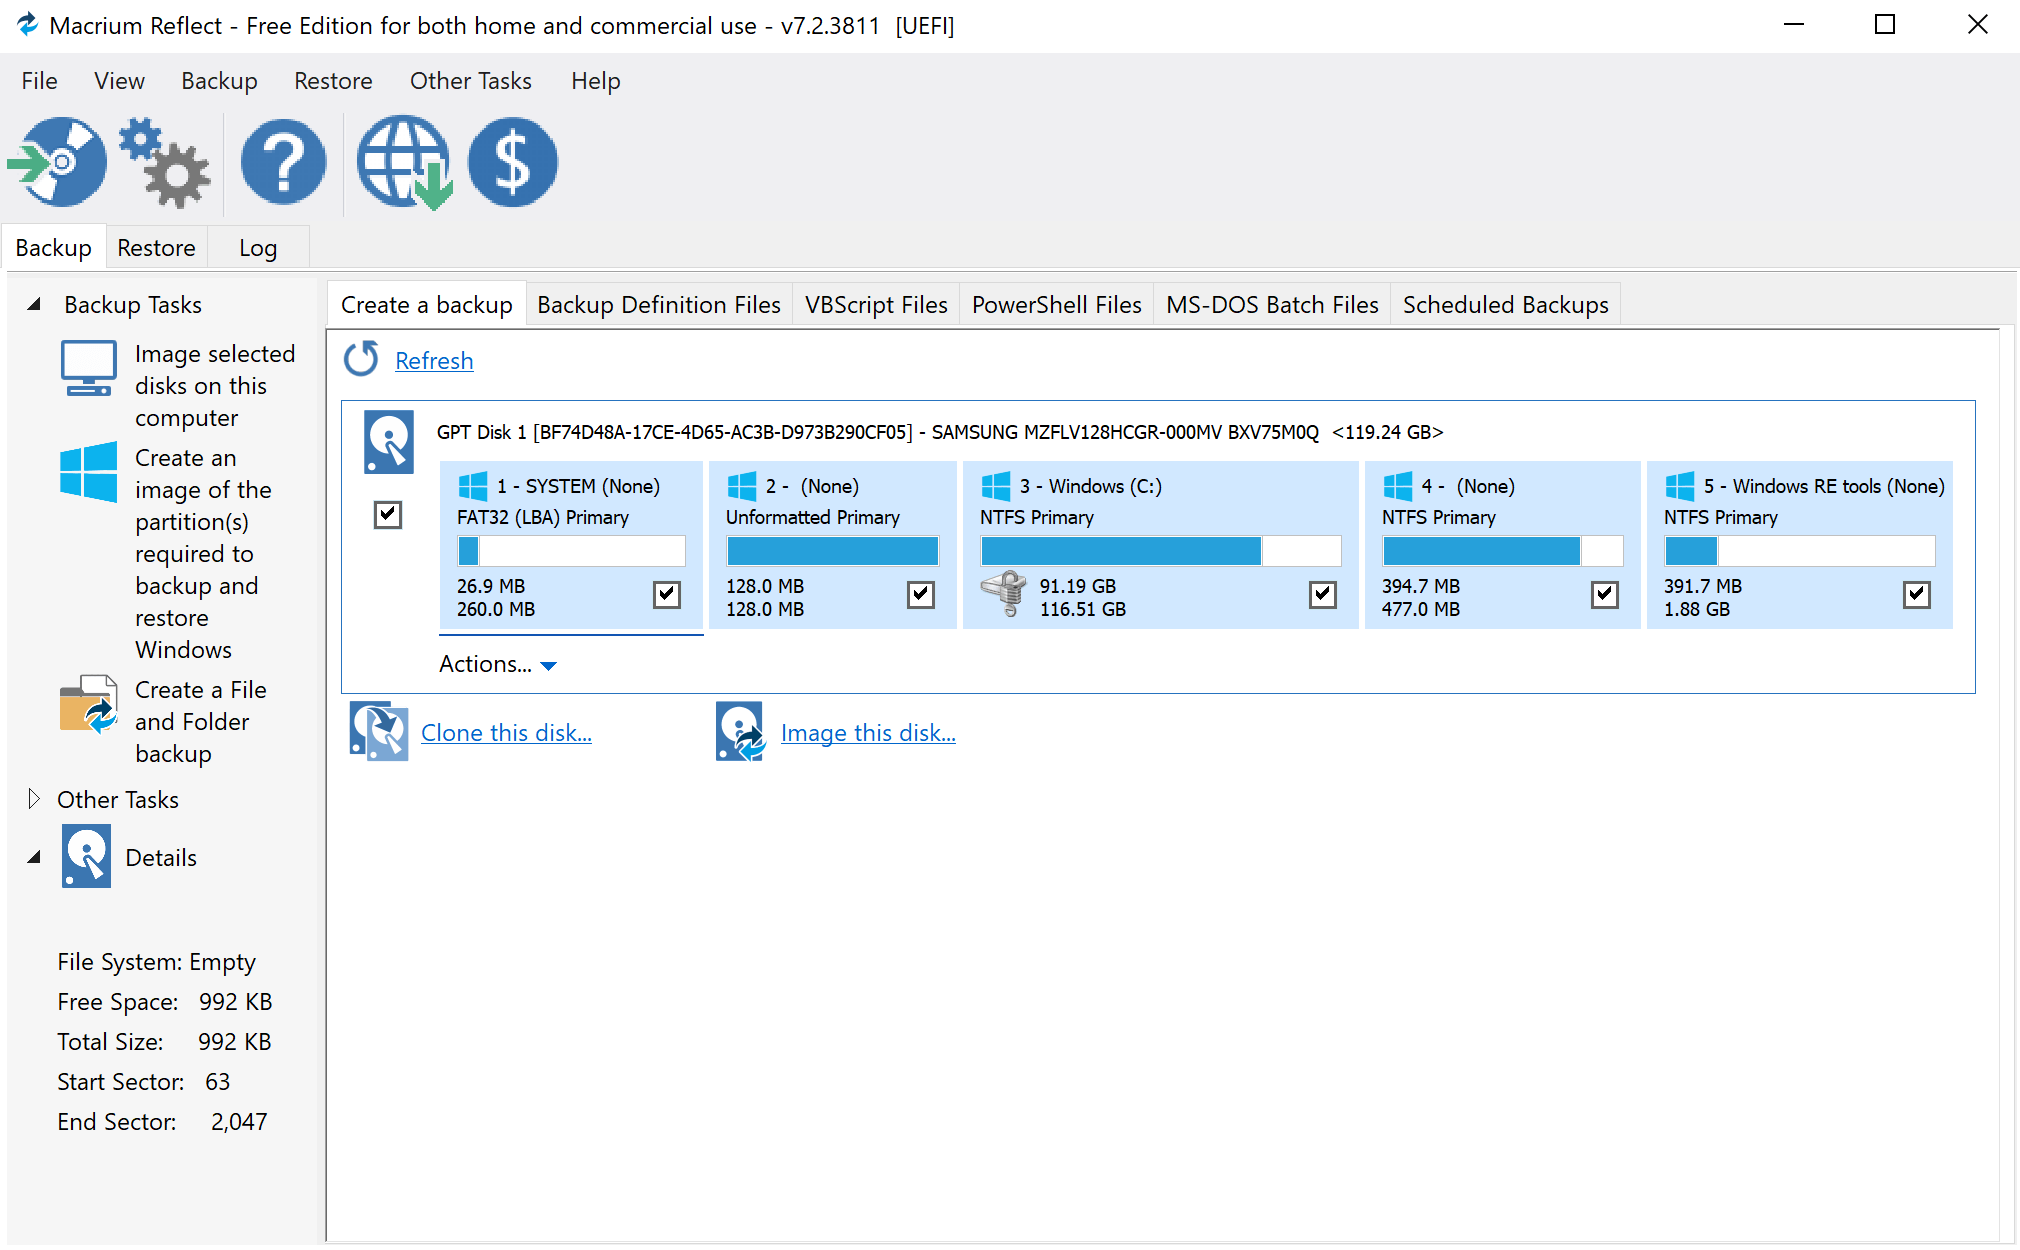The image size is (2020, 1250).
Task: Click the Help question mark icon
Action: (x=283, y=163)
